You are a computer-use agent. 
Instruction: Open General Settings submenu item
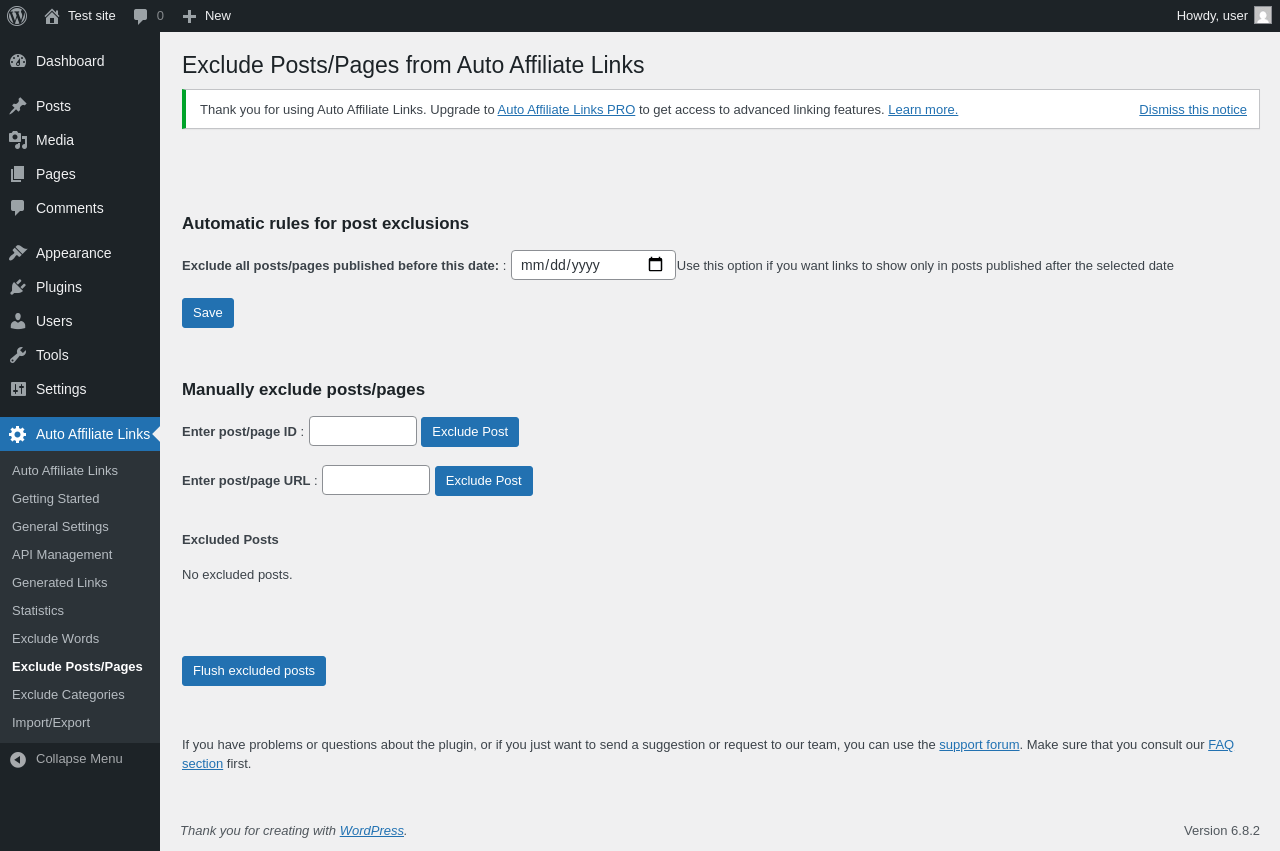click(80, 526)
